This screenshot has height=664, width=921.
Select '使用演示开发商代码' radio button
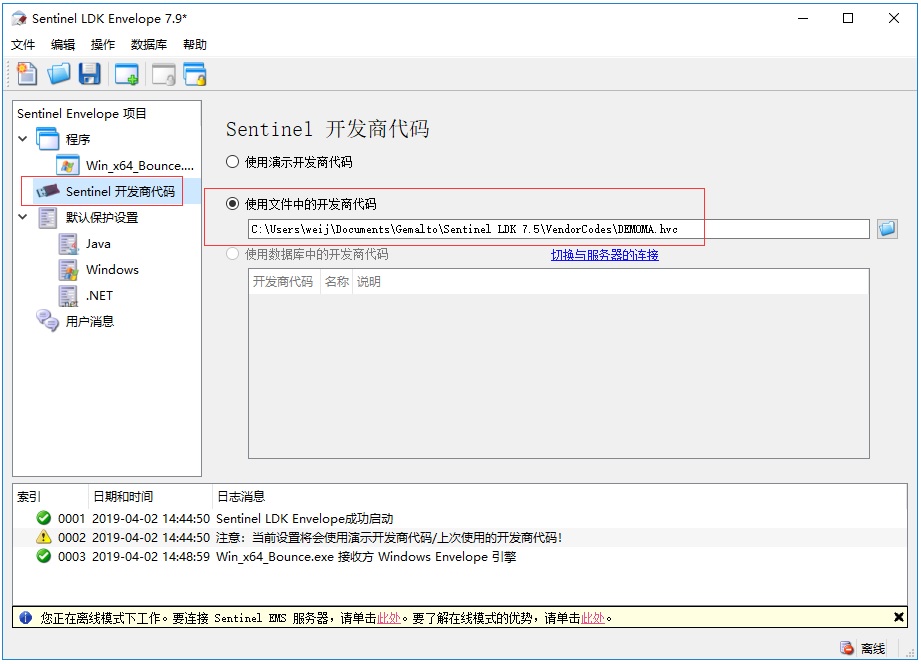click(233, 162)
